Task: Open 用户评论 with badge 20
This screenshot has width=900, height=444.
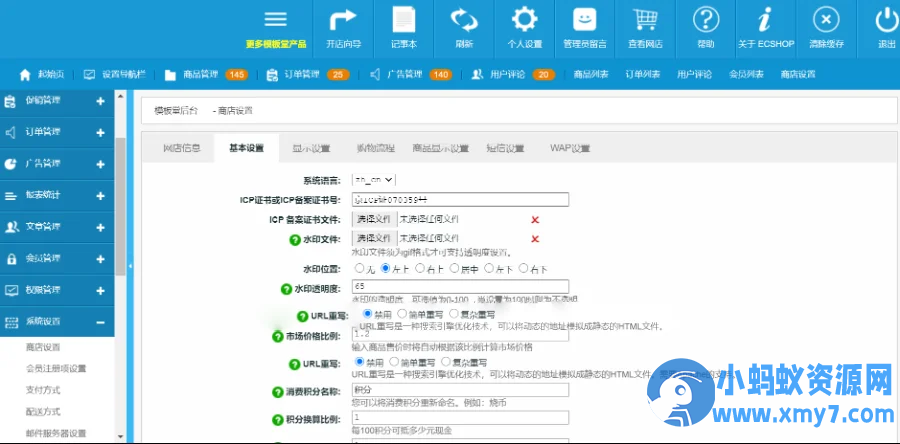Action: point(513,75)
